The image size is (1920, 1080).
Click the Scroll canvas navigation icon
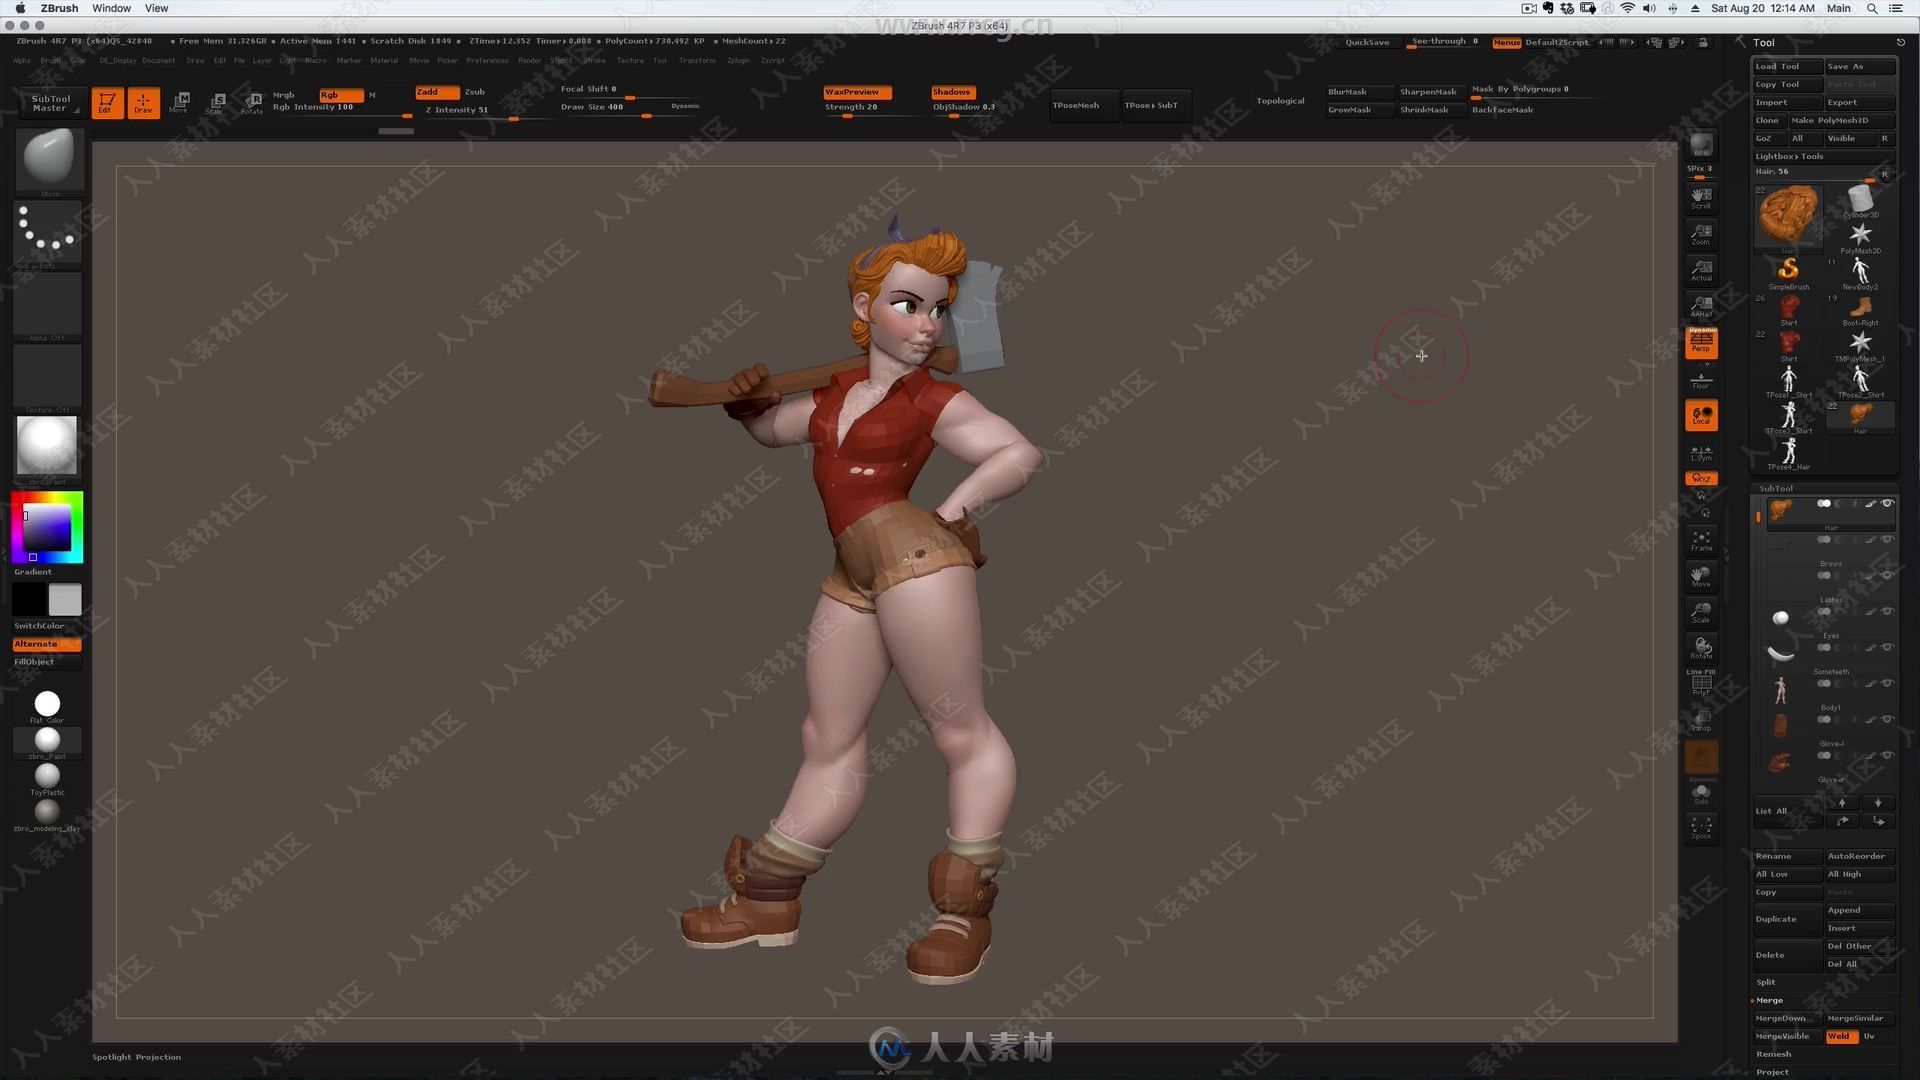click(1701, 198)
